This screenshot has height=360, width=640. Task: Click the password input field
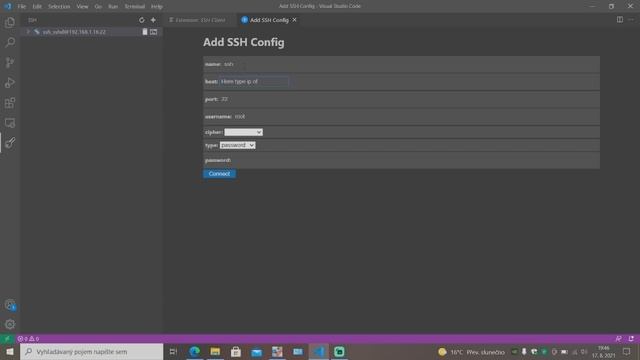point(266,160)
